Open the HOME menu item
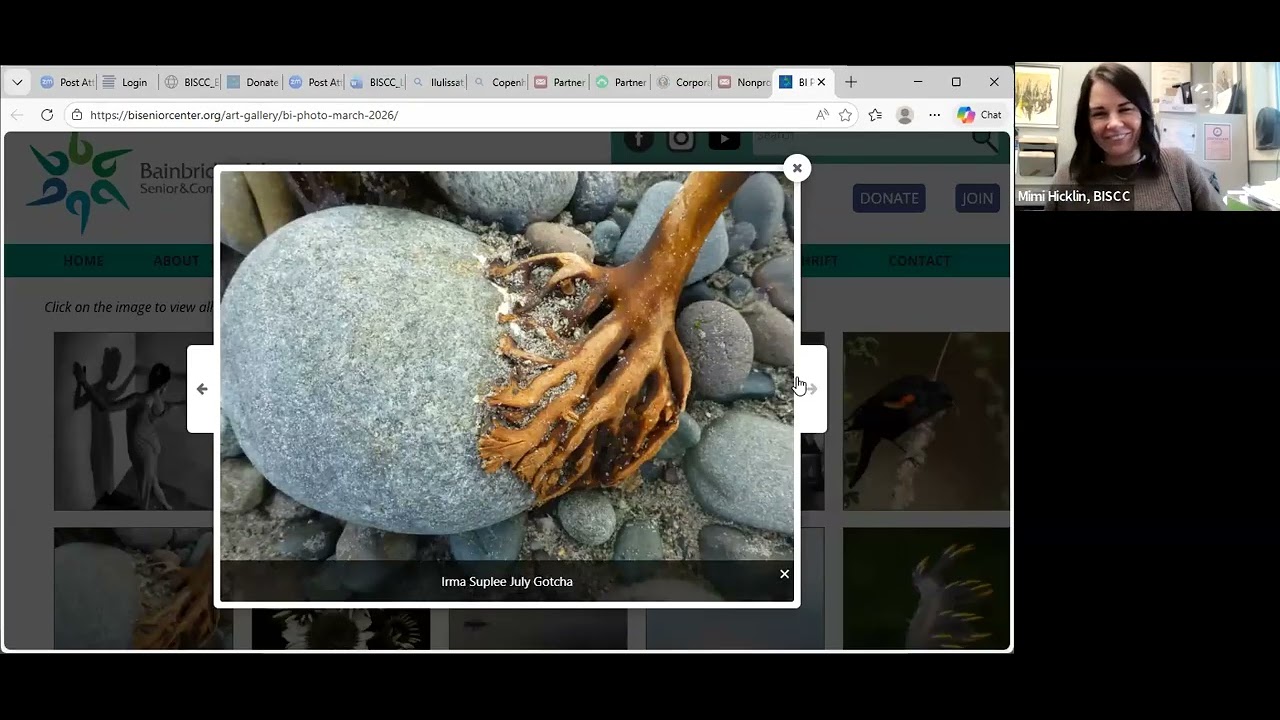 84,261
